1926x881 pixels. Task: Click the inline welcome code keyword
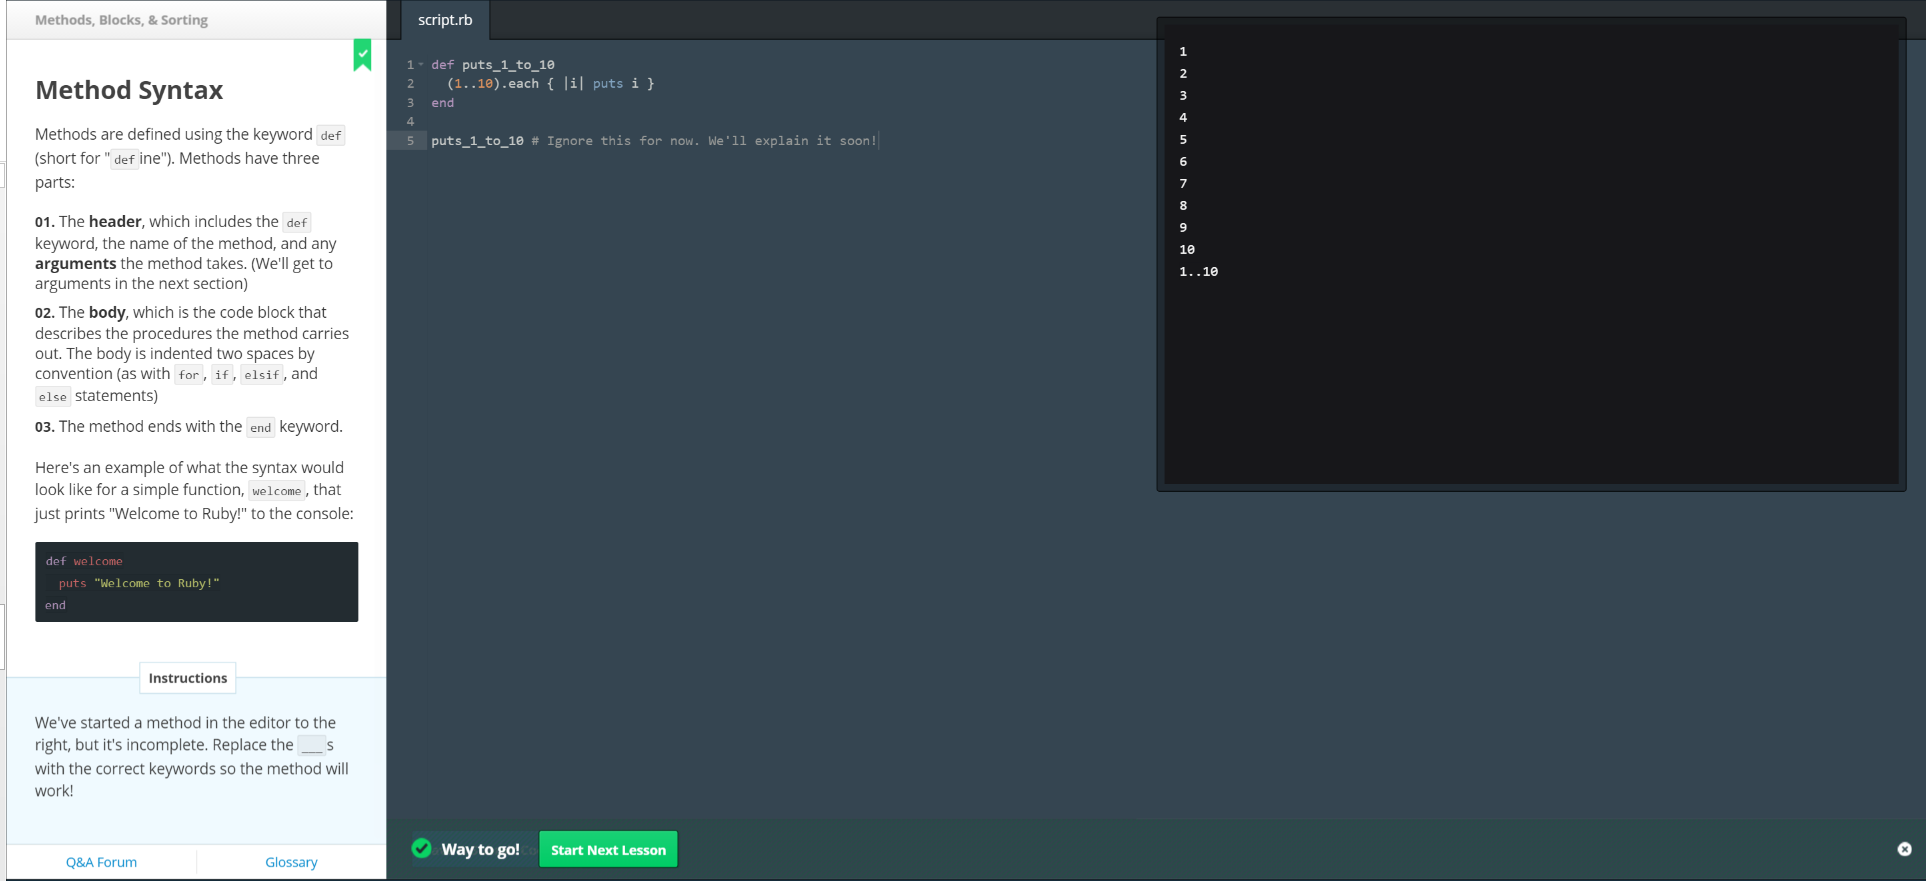click(x=276, y=491)
